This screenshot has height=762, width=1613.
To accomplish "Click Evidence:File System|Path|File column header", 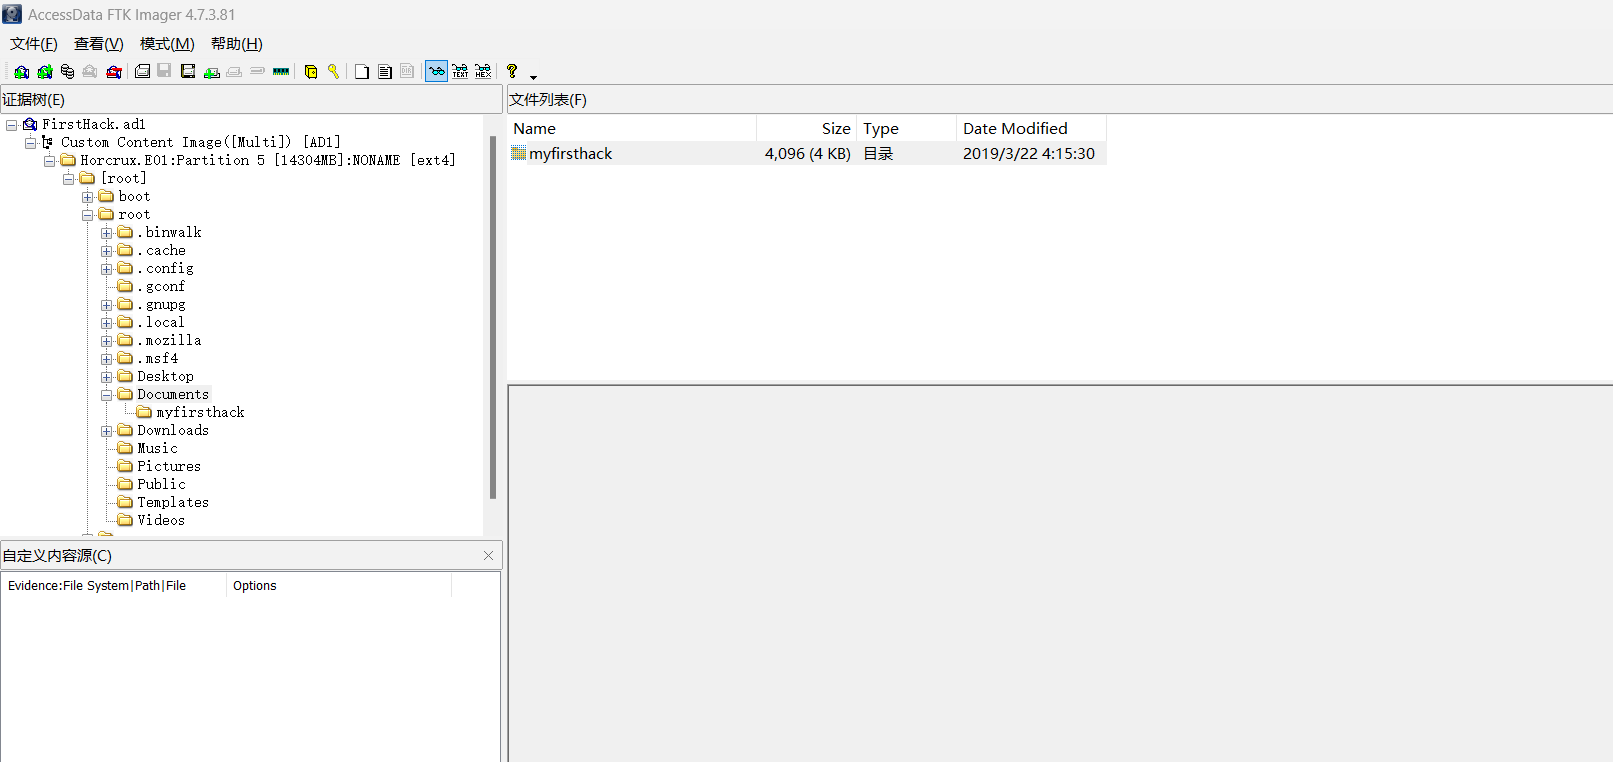I will pyautogui.click(x=114, y=586).
